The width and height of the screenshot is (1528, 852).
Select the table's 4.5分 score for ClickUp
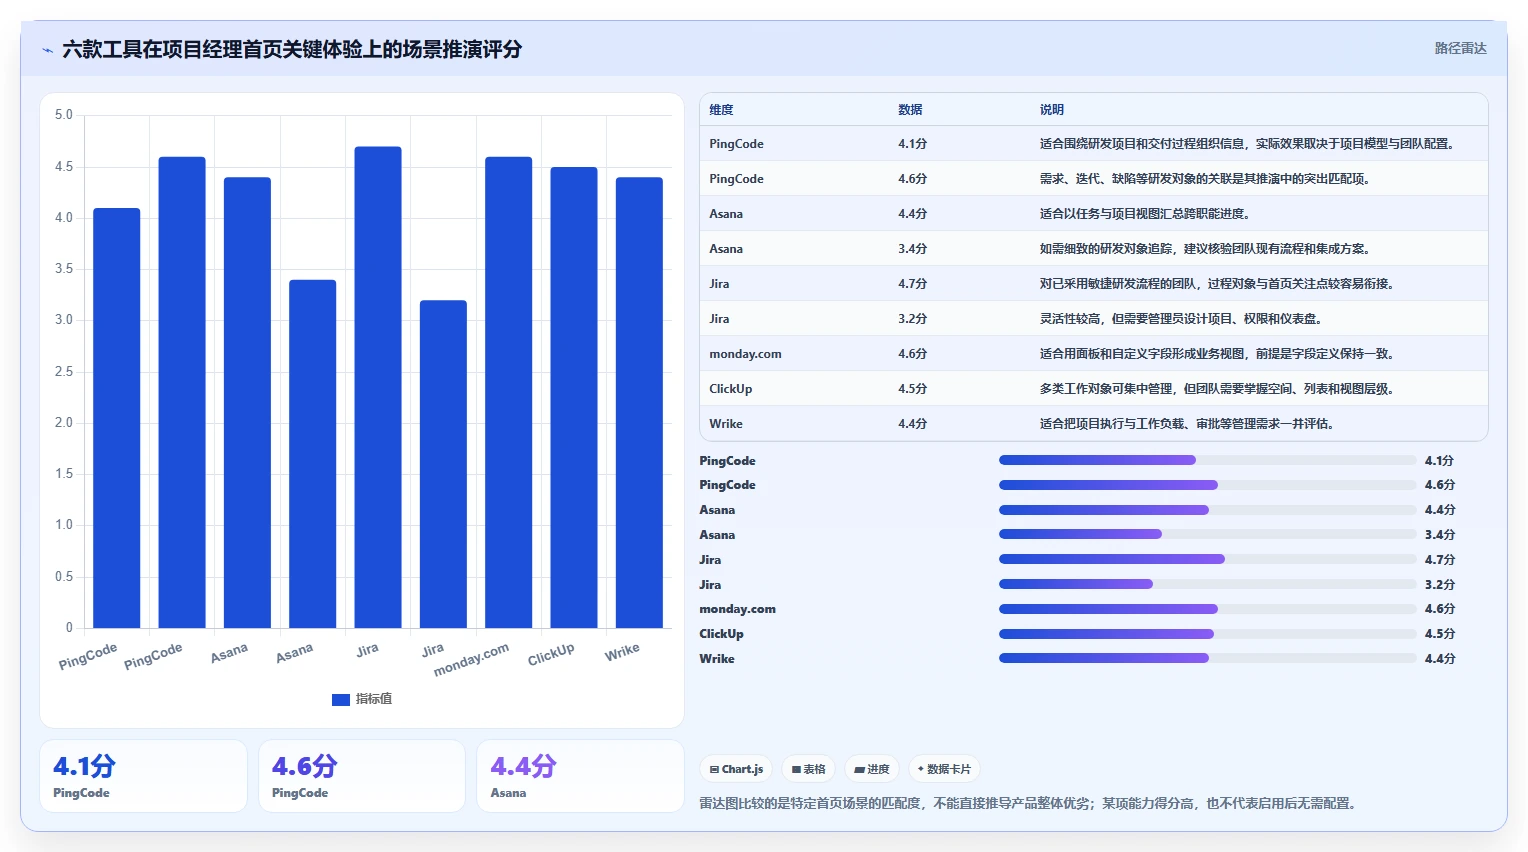pyautogui.click(x=912, y=389)
